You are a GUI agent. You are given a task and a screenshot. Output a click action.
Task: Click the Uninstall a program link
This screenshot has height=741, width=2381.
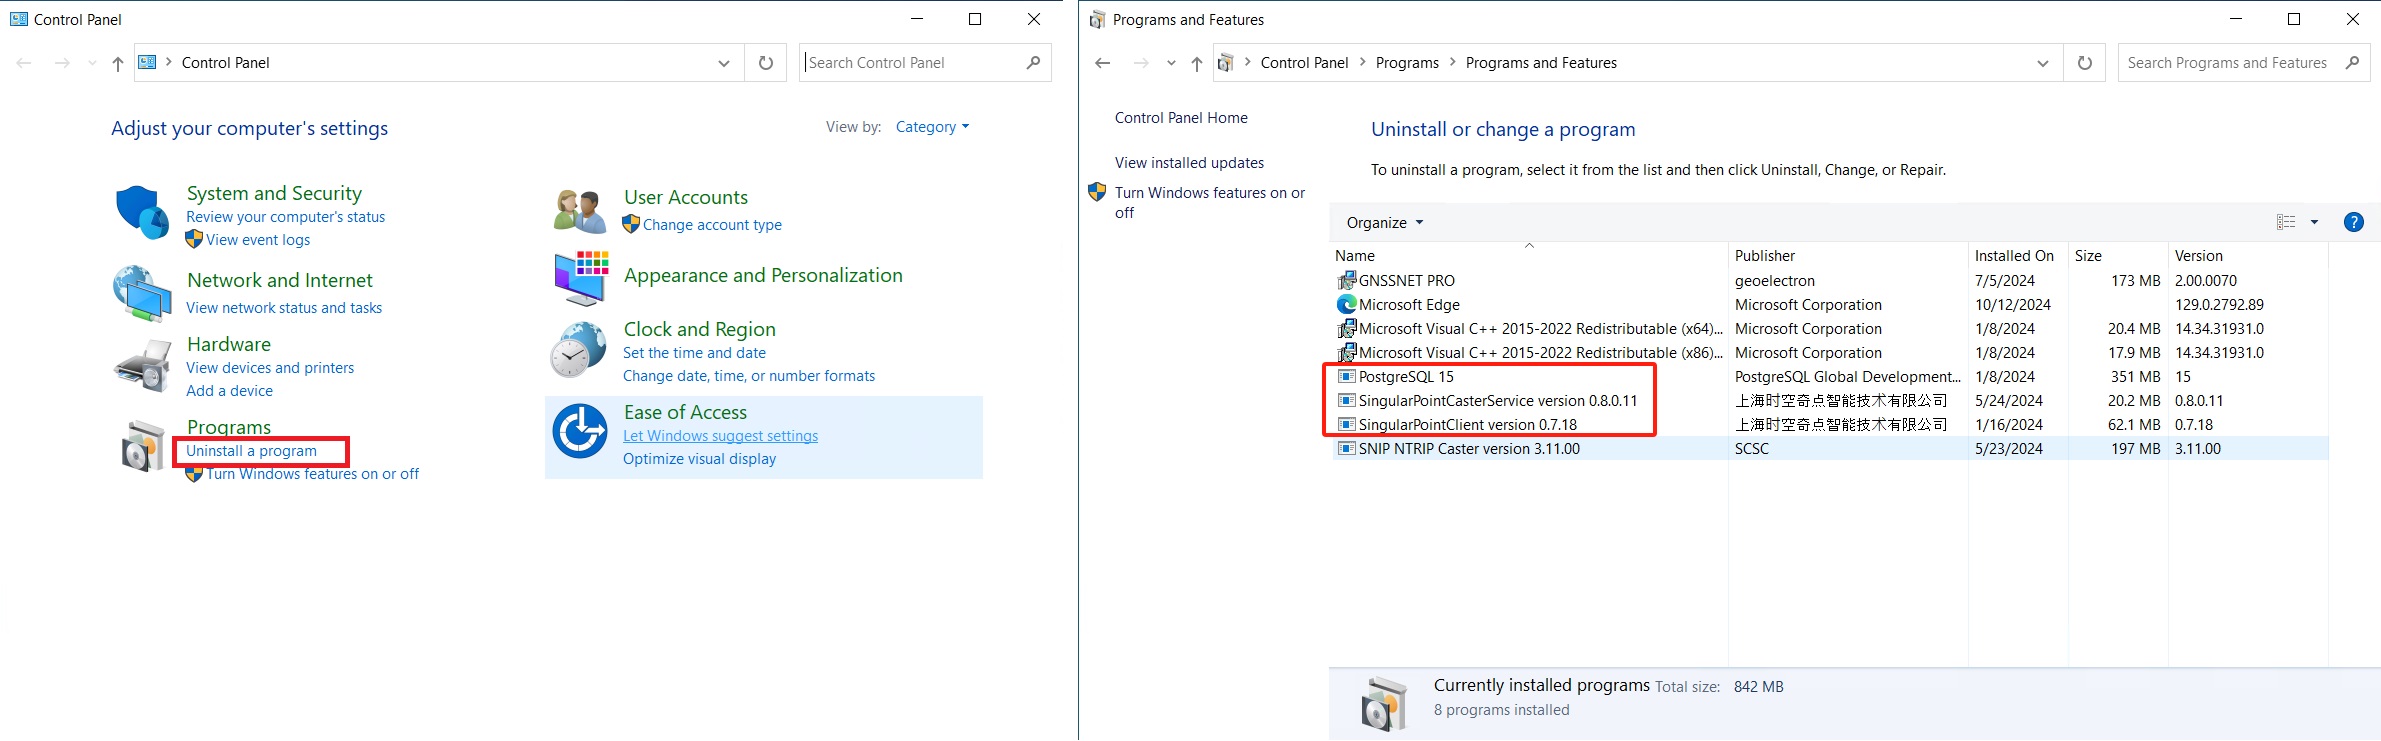251,451
